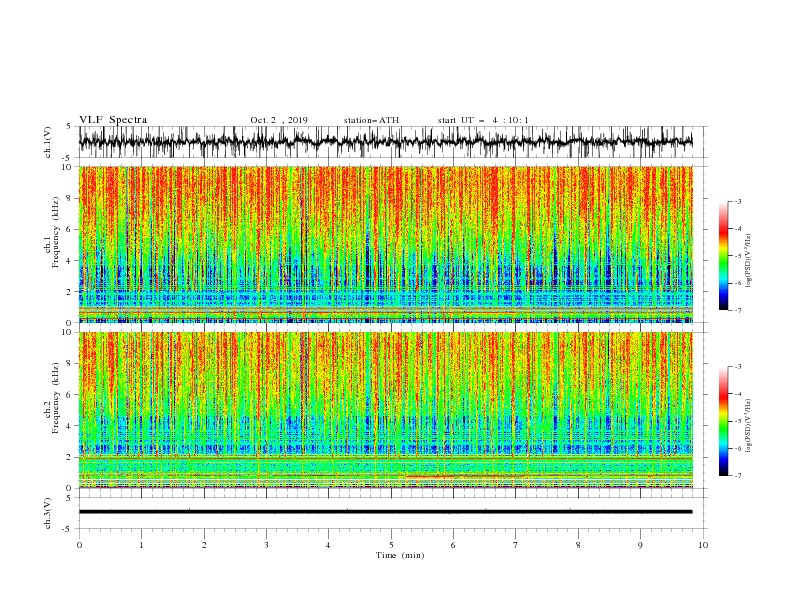Click the "-3" label on ch.2 colorbar
Image resolution: width=792 pixels, height=612 pixels.
point(738,367)
